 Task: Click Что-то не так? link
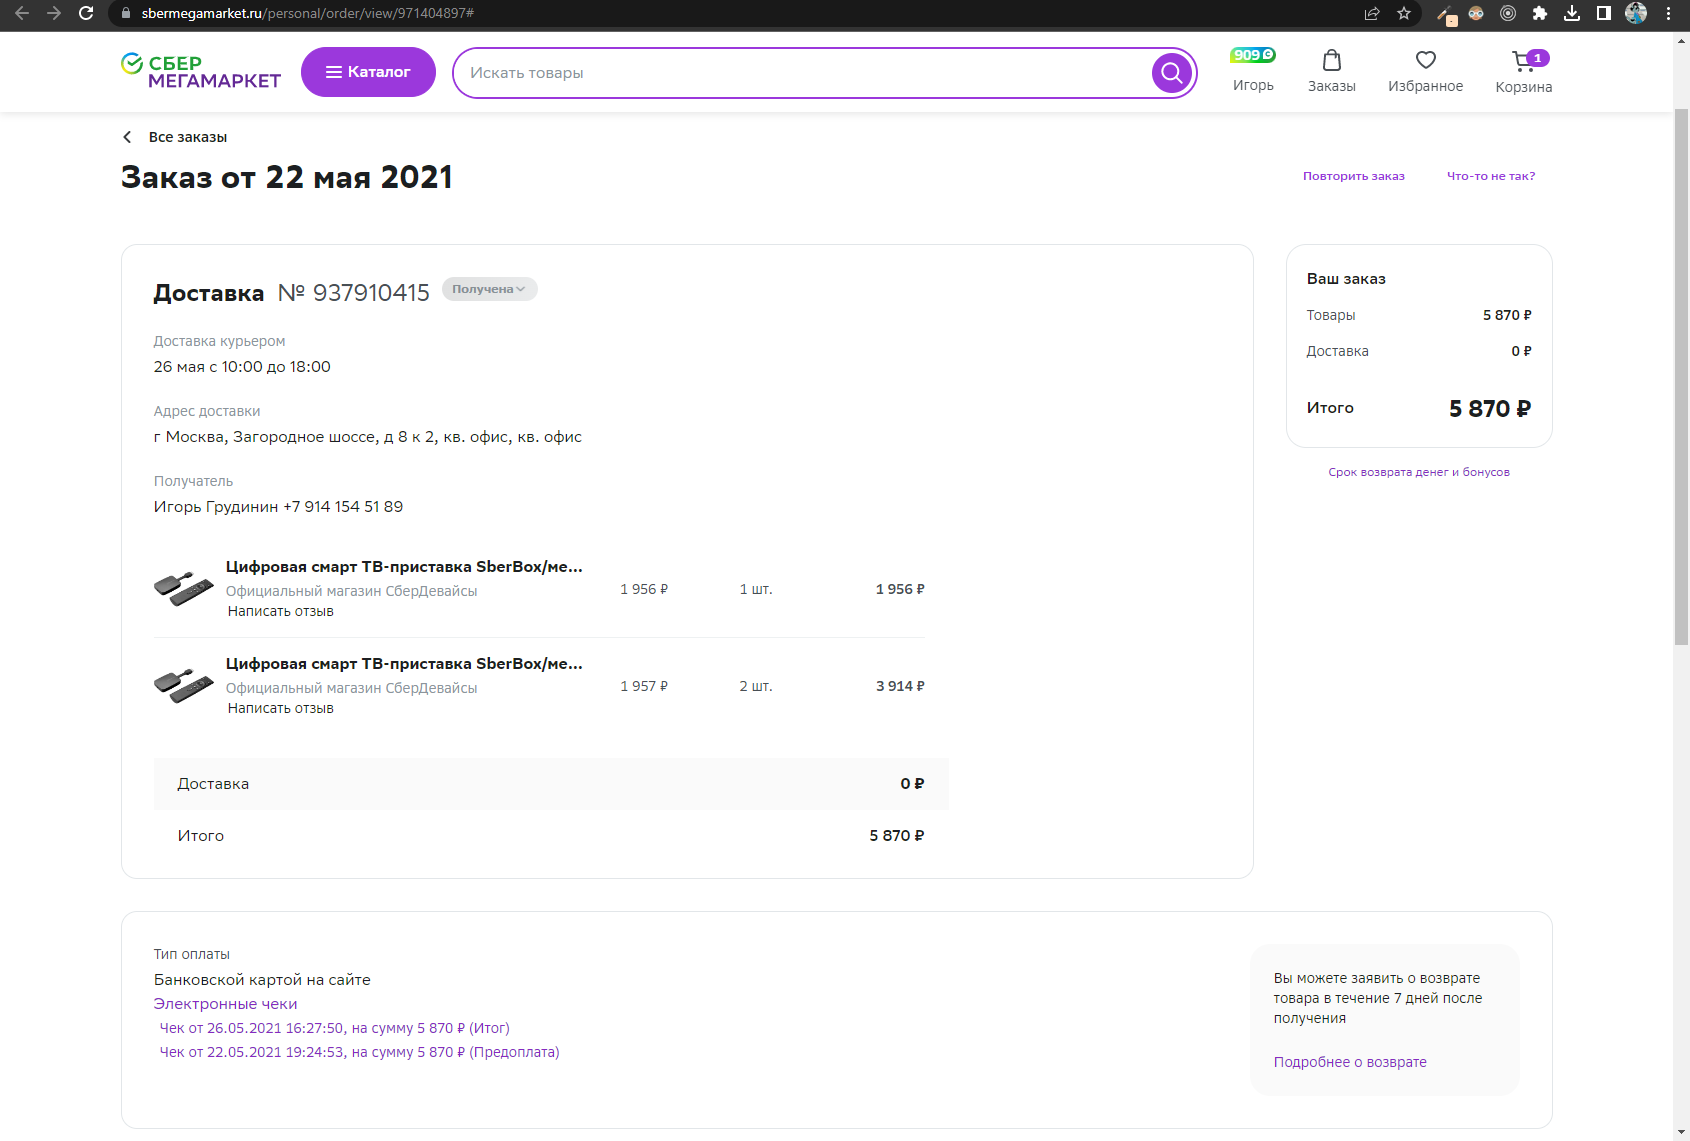[1490, 176]
